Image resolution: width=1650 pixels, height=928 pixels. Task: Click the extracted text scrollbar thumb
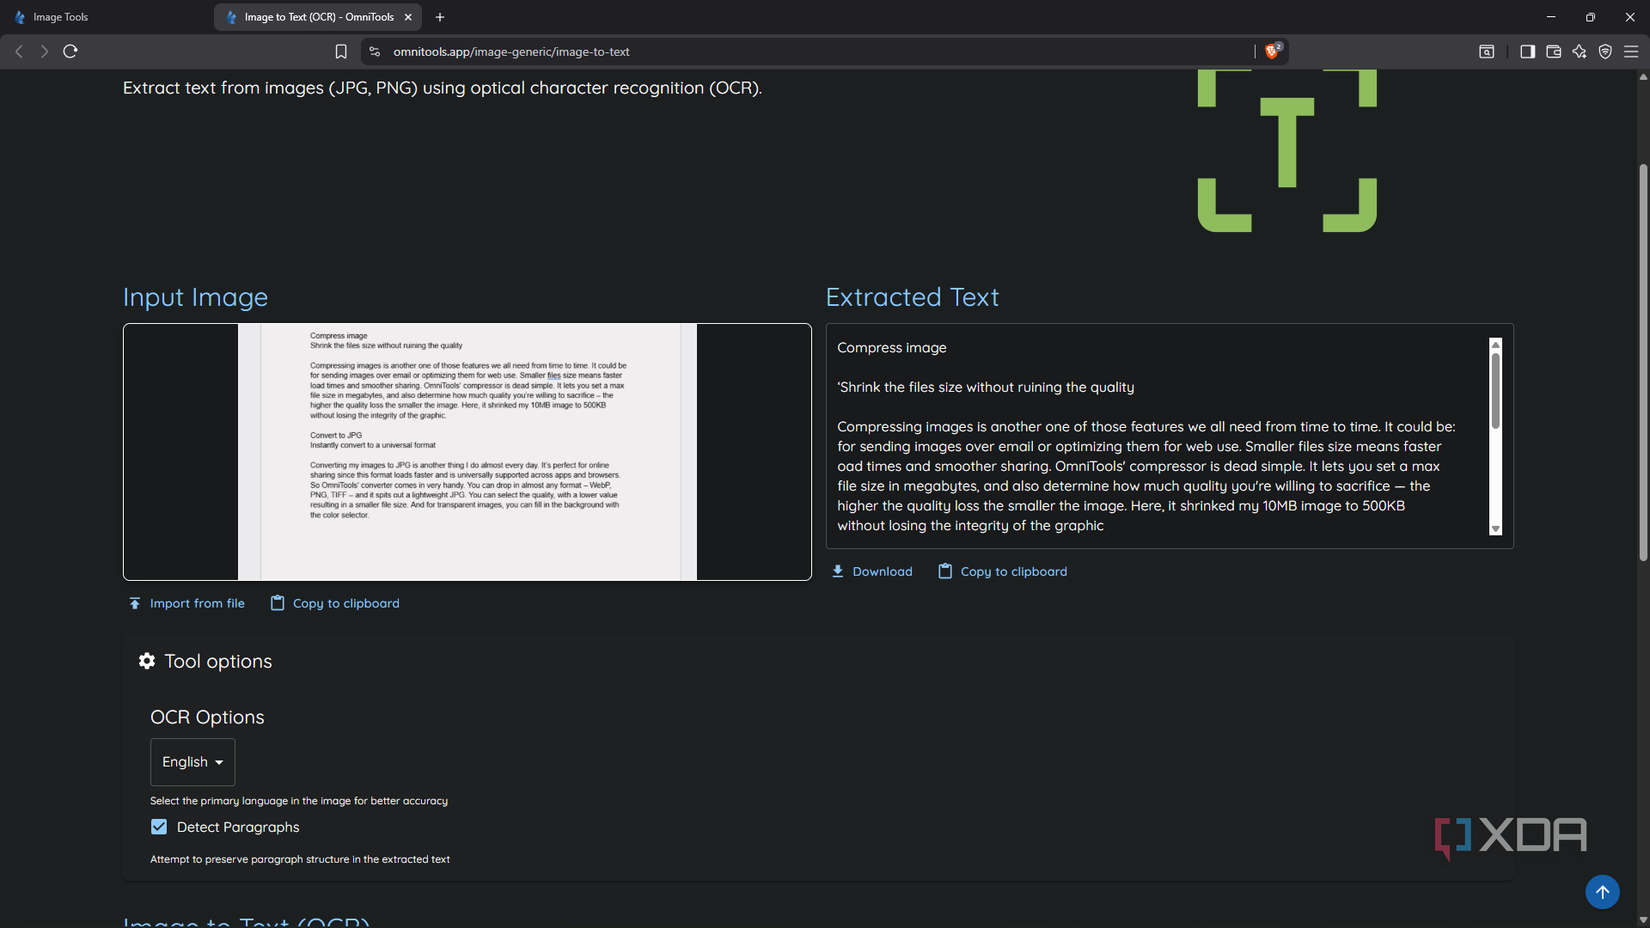point(1496,391)
